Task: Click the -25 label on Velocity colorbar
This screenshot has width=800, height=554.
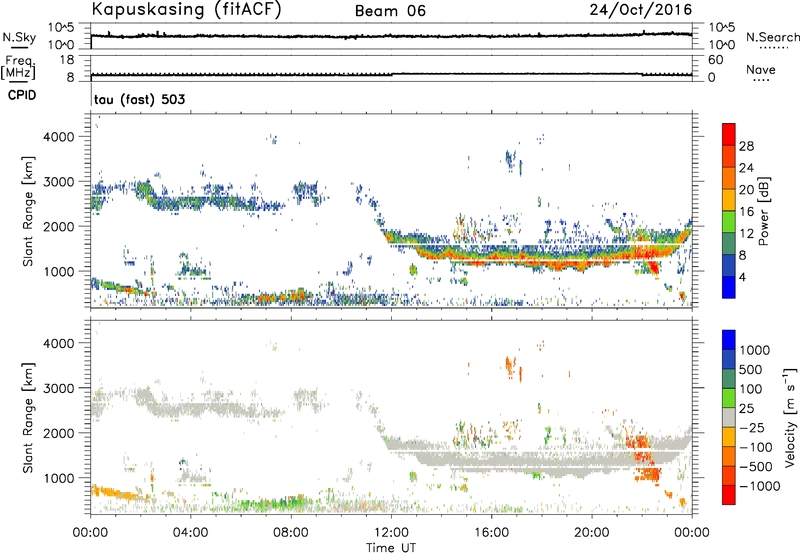Action: tap(752, 427)
